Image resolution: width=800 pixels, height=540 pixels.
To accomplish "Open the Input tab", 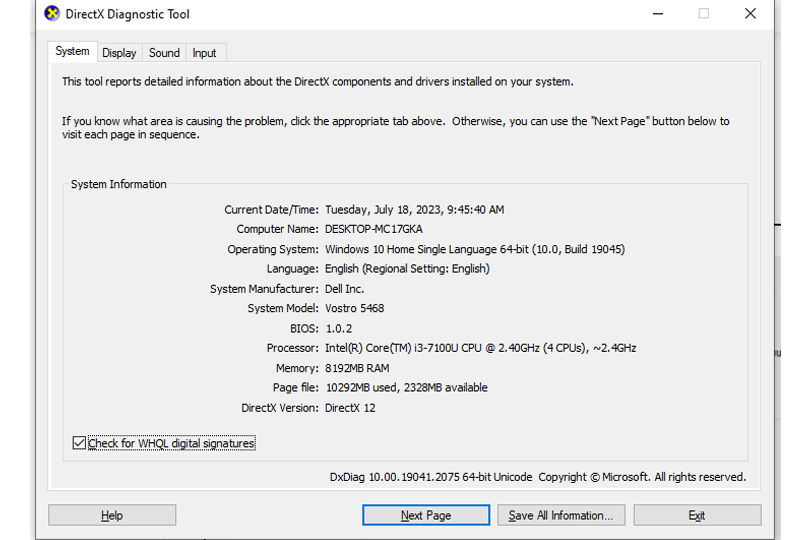I will pyautogui.click(x=204, y=53).
